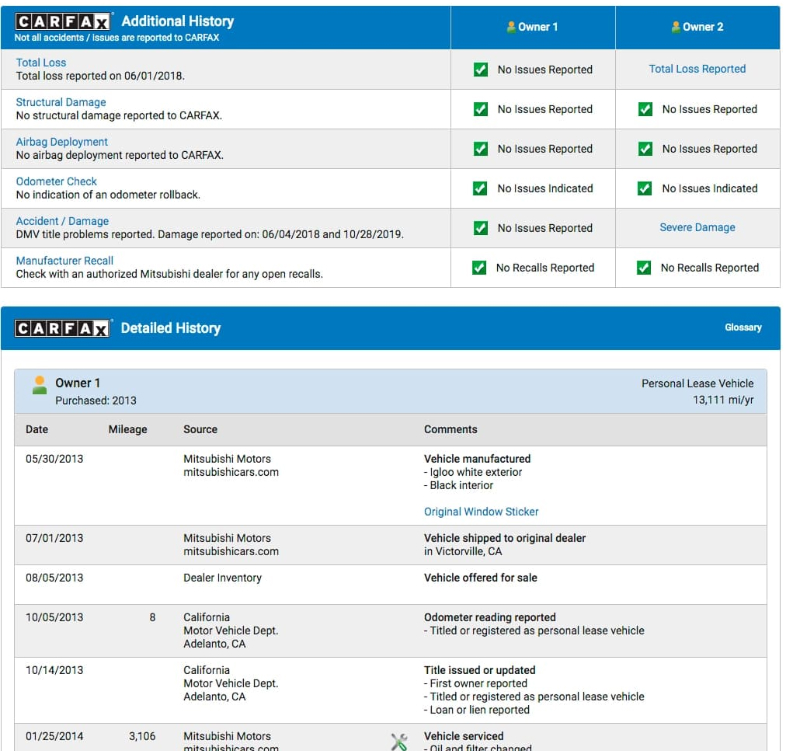
Task: Click green checkmark for Owner 1 Airbag Deployment
Action: coord(480,149)
